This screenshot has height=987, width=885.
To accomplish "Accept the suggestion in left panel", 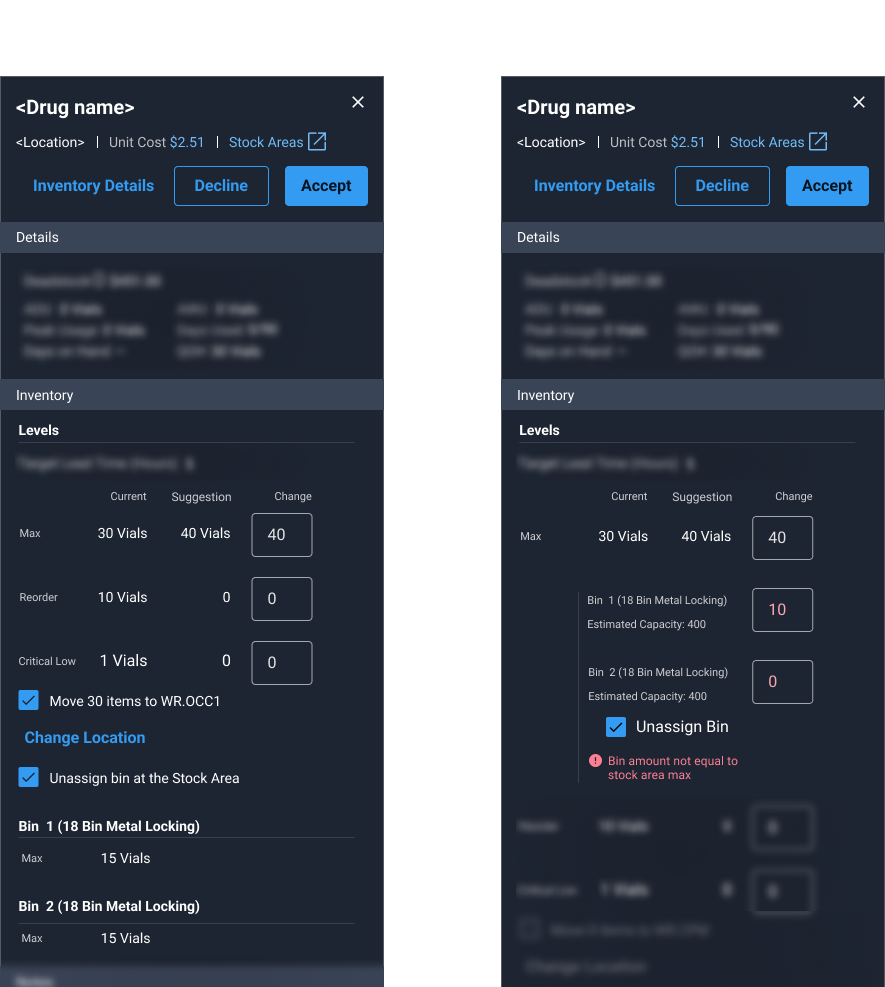I will coord(326,186).
